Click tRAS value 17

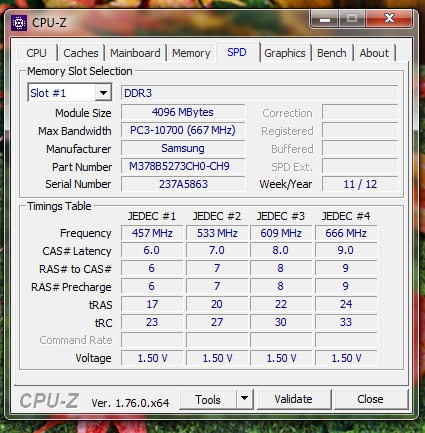pyautogui.click(x=152, y=304)
